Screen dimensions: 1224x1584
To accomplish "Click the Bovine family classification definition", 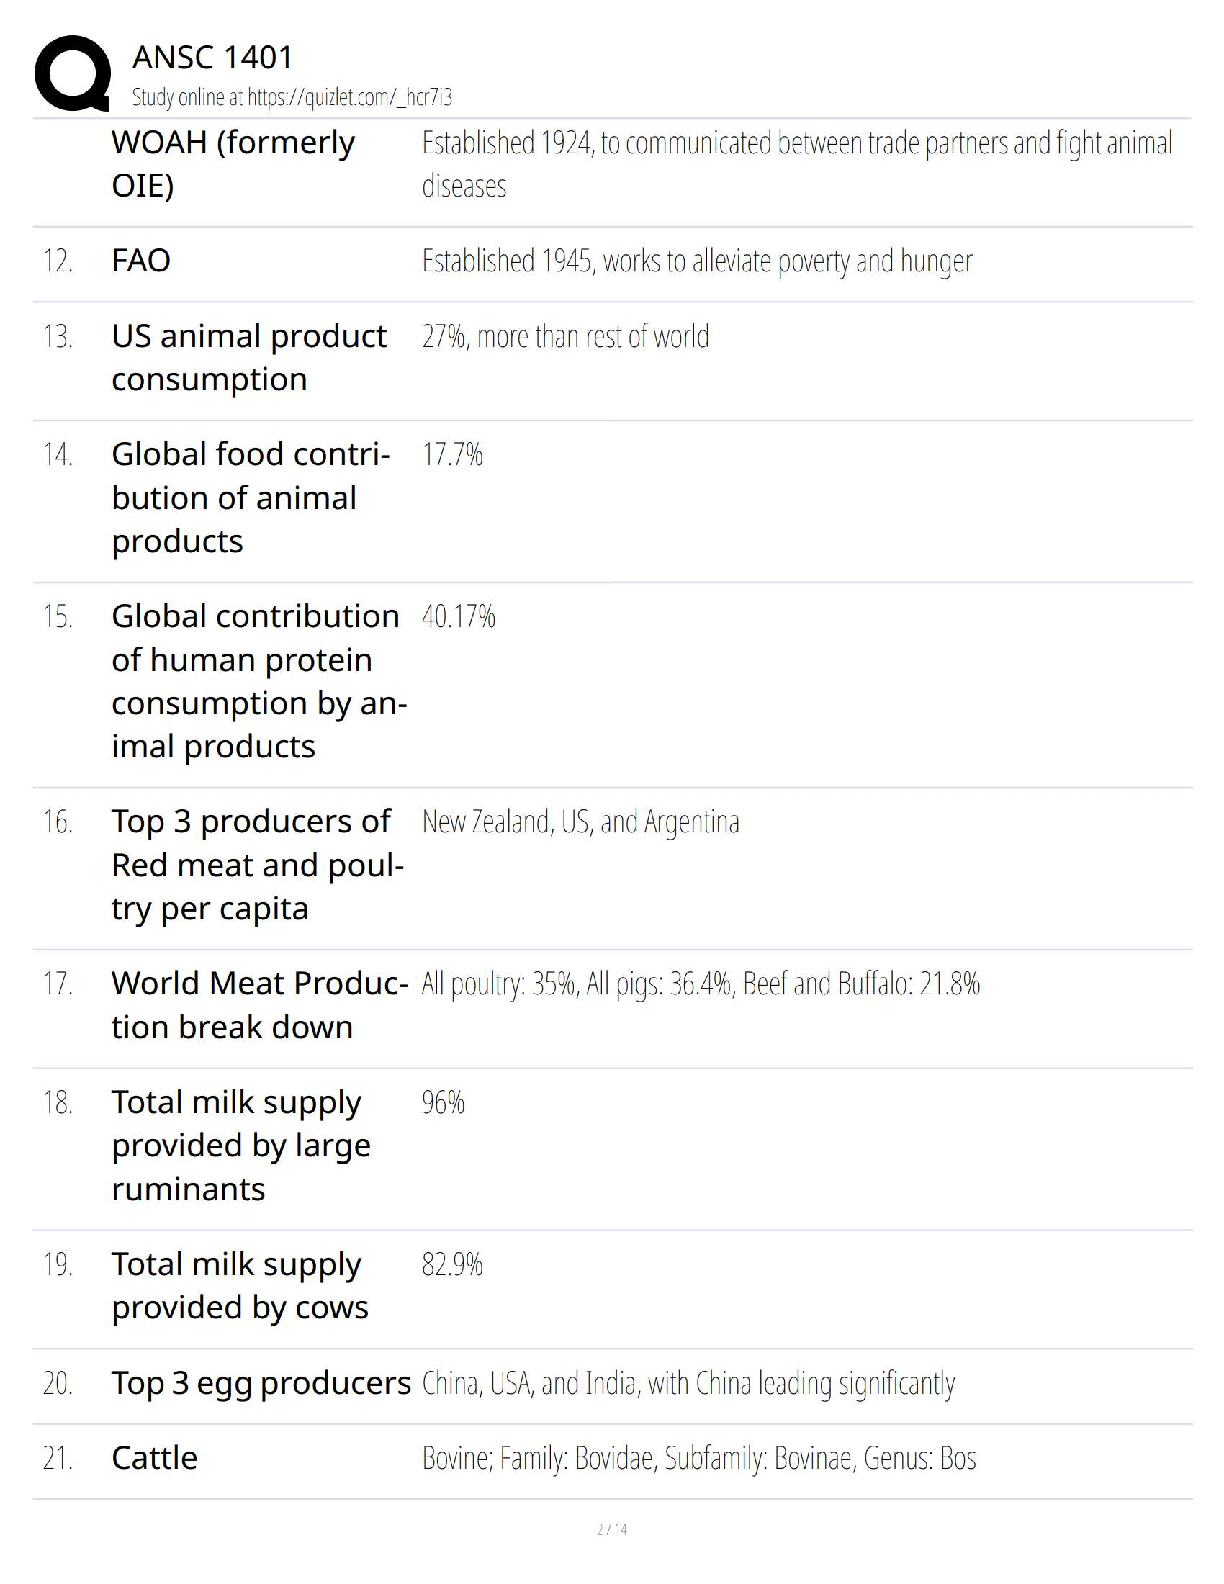I will coord(699,1459).
